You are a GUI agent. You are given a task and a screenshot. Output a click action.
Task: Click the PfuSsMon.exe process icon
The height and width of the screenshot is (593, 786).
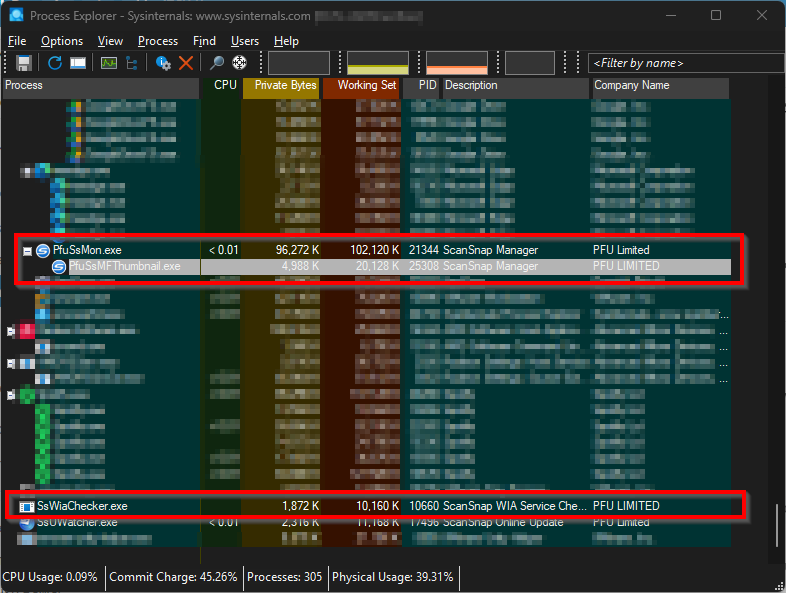click(43, 250)
